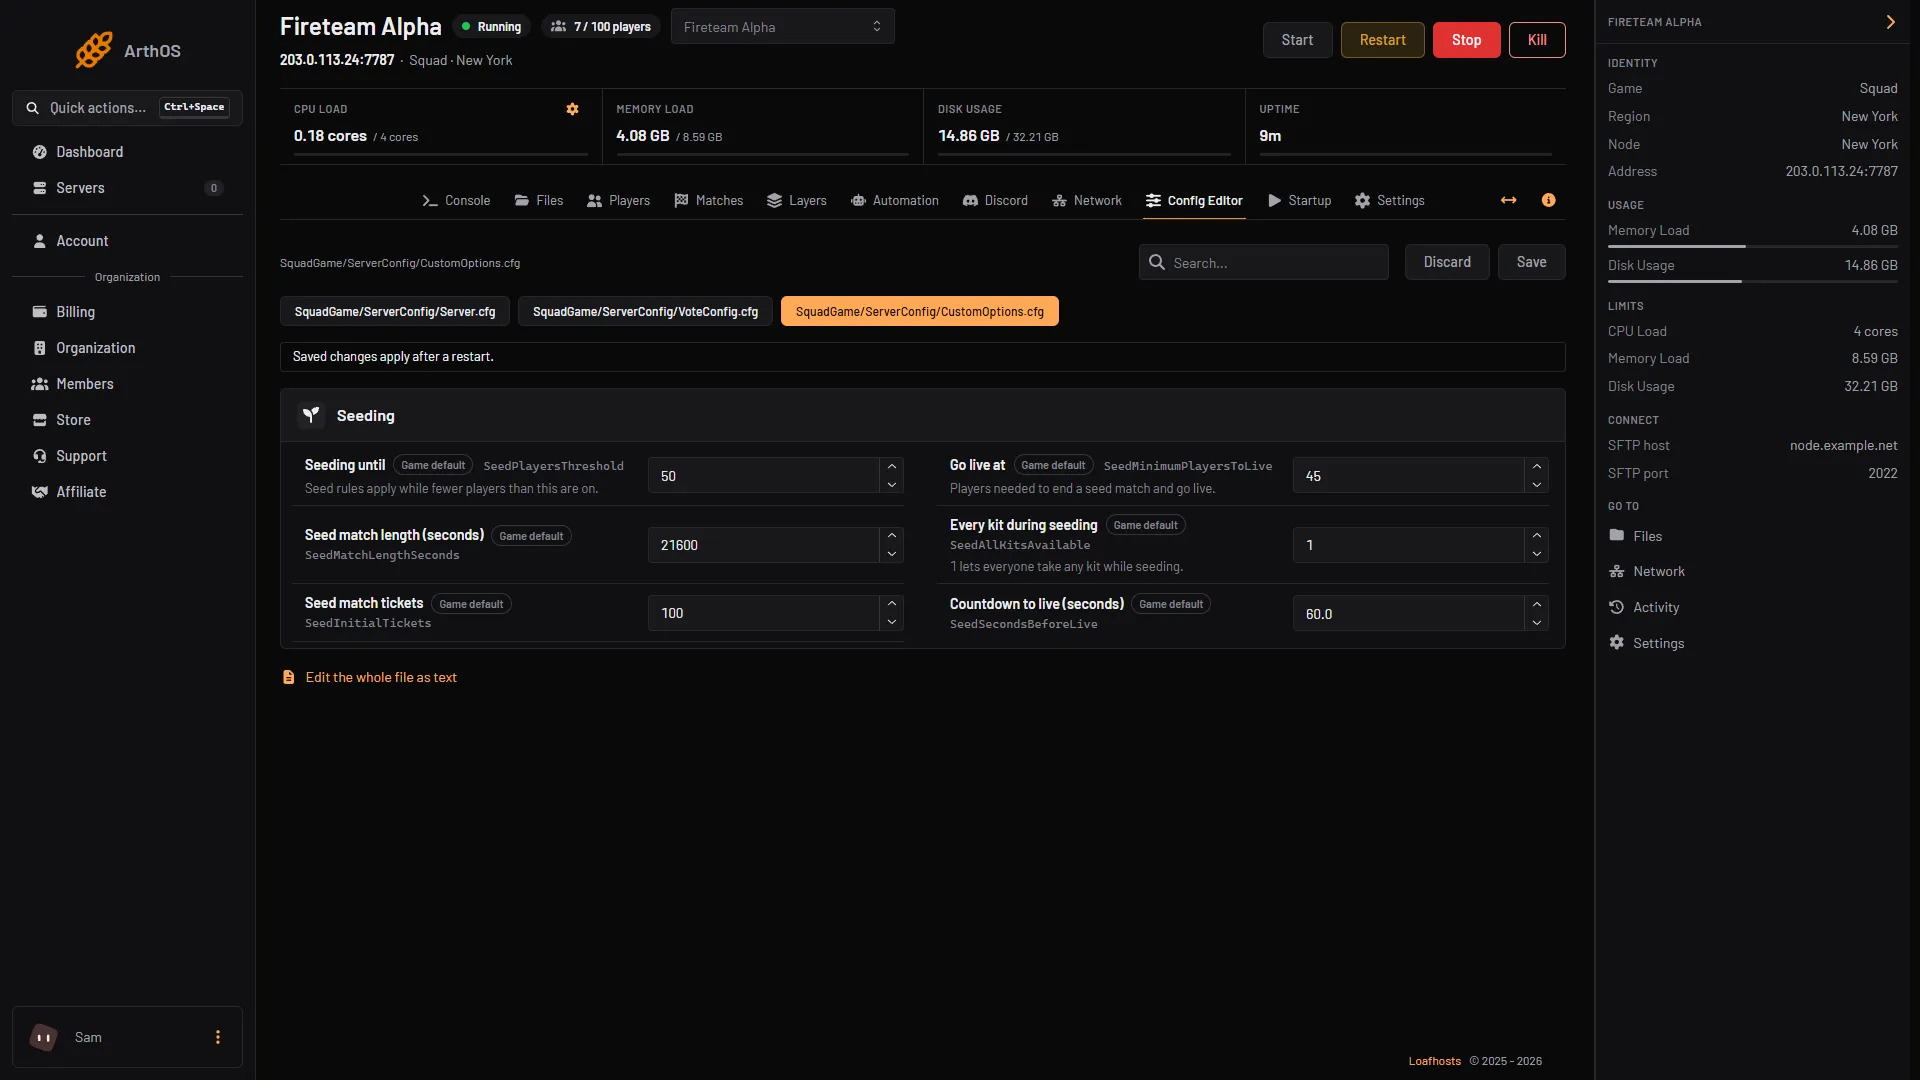Open CPU load settings gear icon
The height and width of the screenshot is (1080, 1920).
[572, 109]
